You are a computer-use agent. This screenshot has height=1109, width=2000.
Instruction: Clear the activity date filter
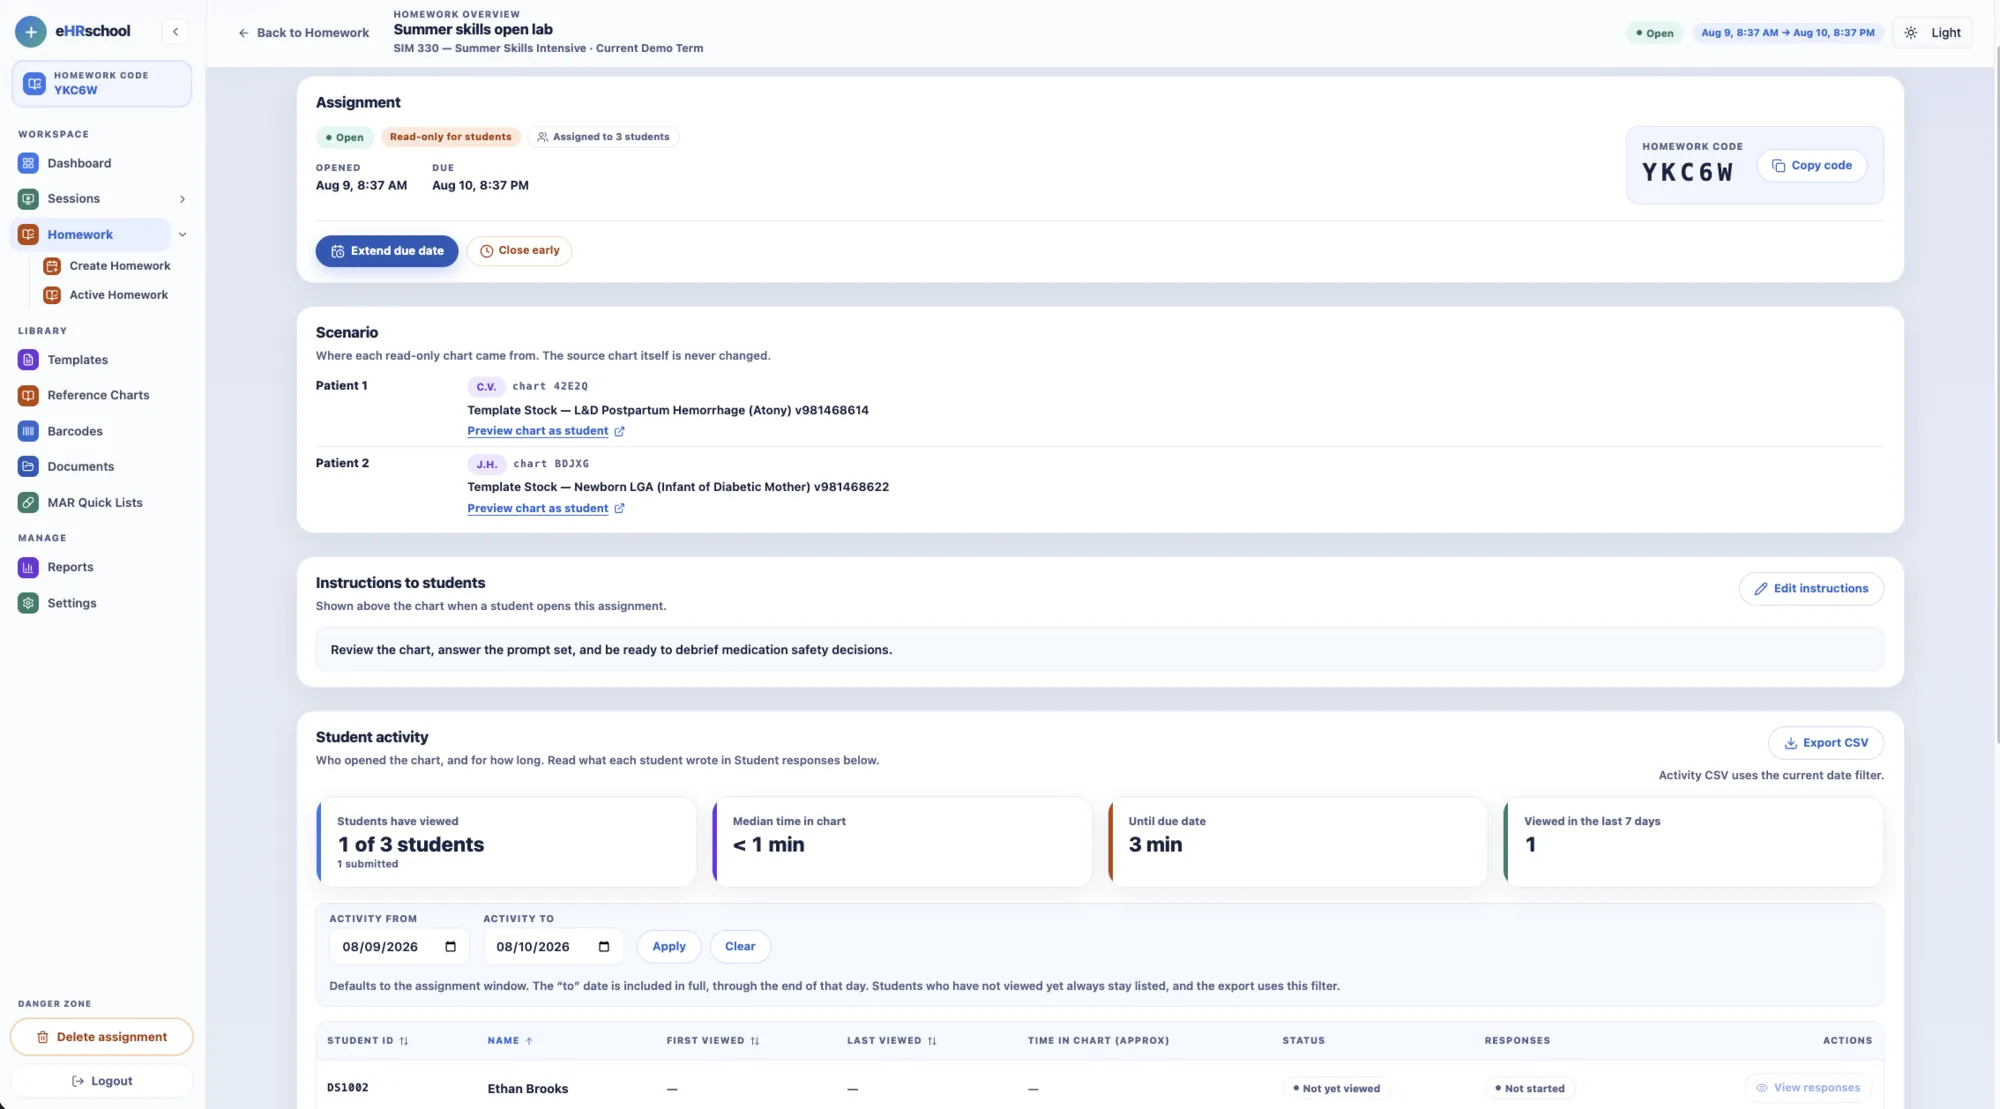pyautogui.click(x=740, y=947)
